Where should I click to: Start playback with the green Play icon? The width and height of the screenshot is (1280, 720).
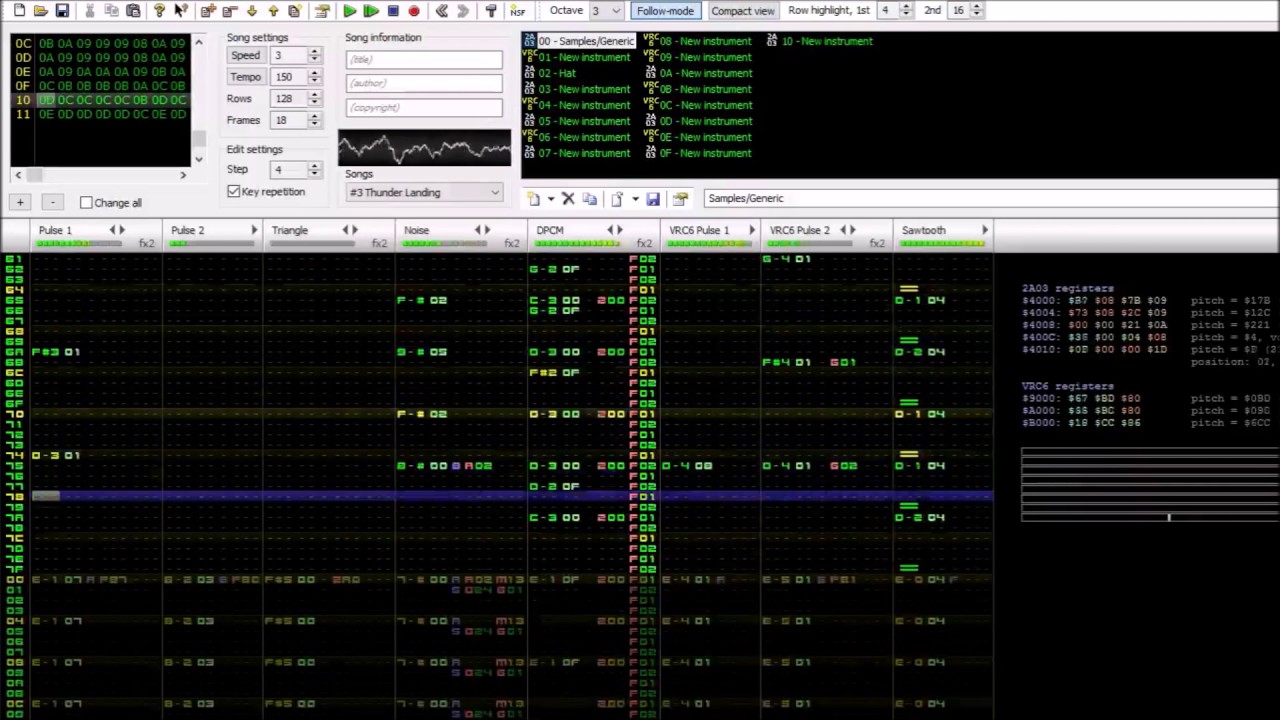click(x=349, y=11)
